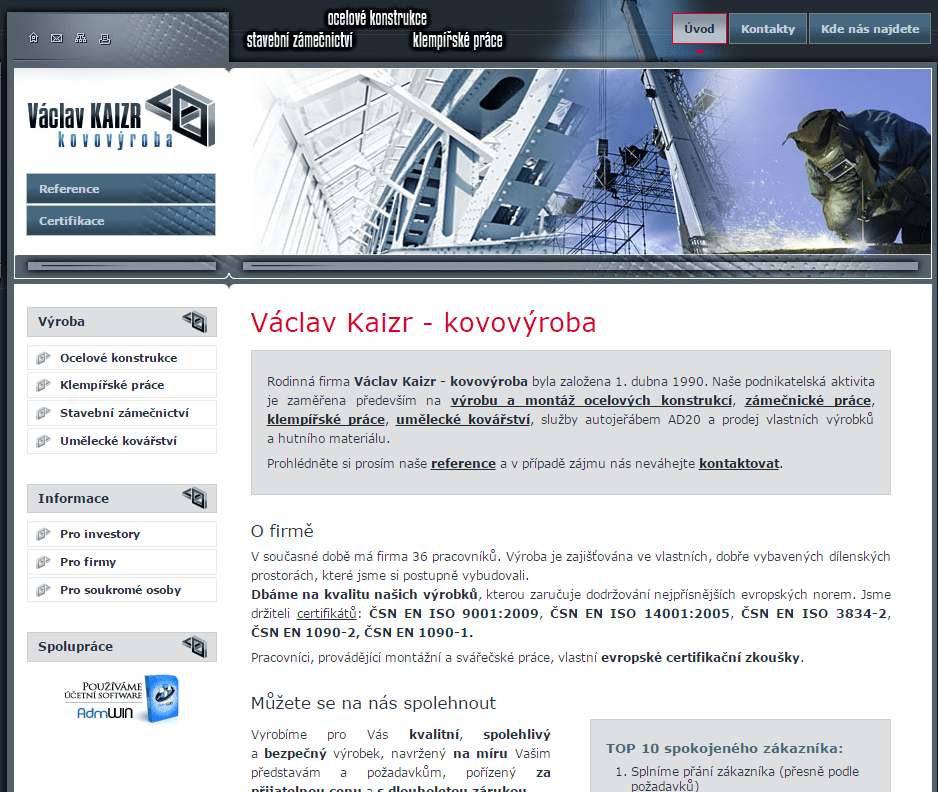Go to Ocelové konstrukce in Výroba menu
Image resolution: width=938 pixels, height=792 pixels.
[x=118, y=357]
